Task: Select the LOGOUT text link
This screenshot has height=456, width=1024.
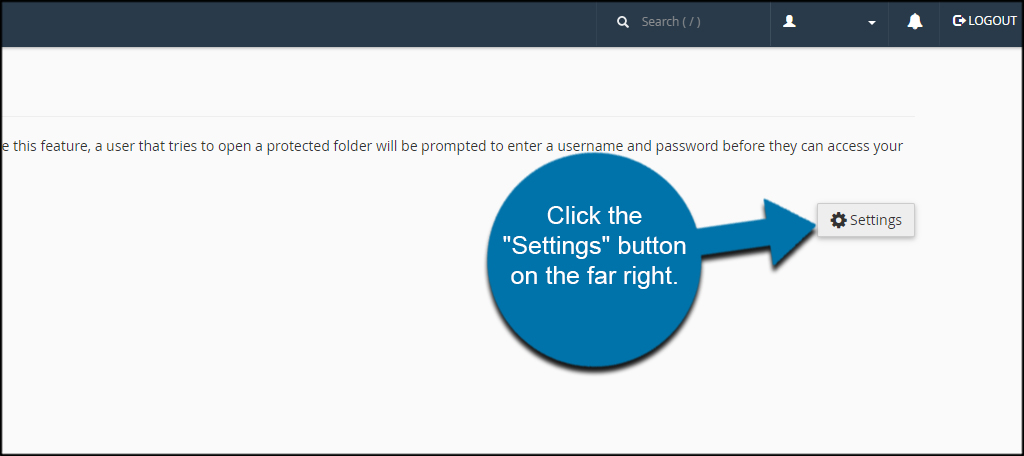Action: [x=992, y=21]
